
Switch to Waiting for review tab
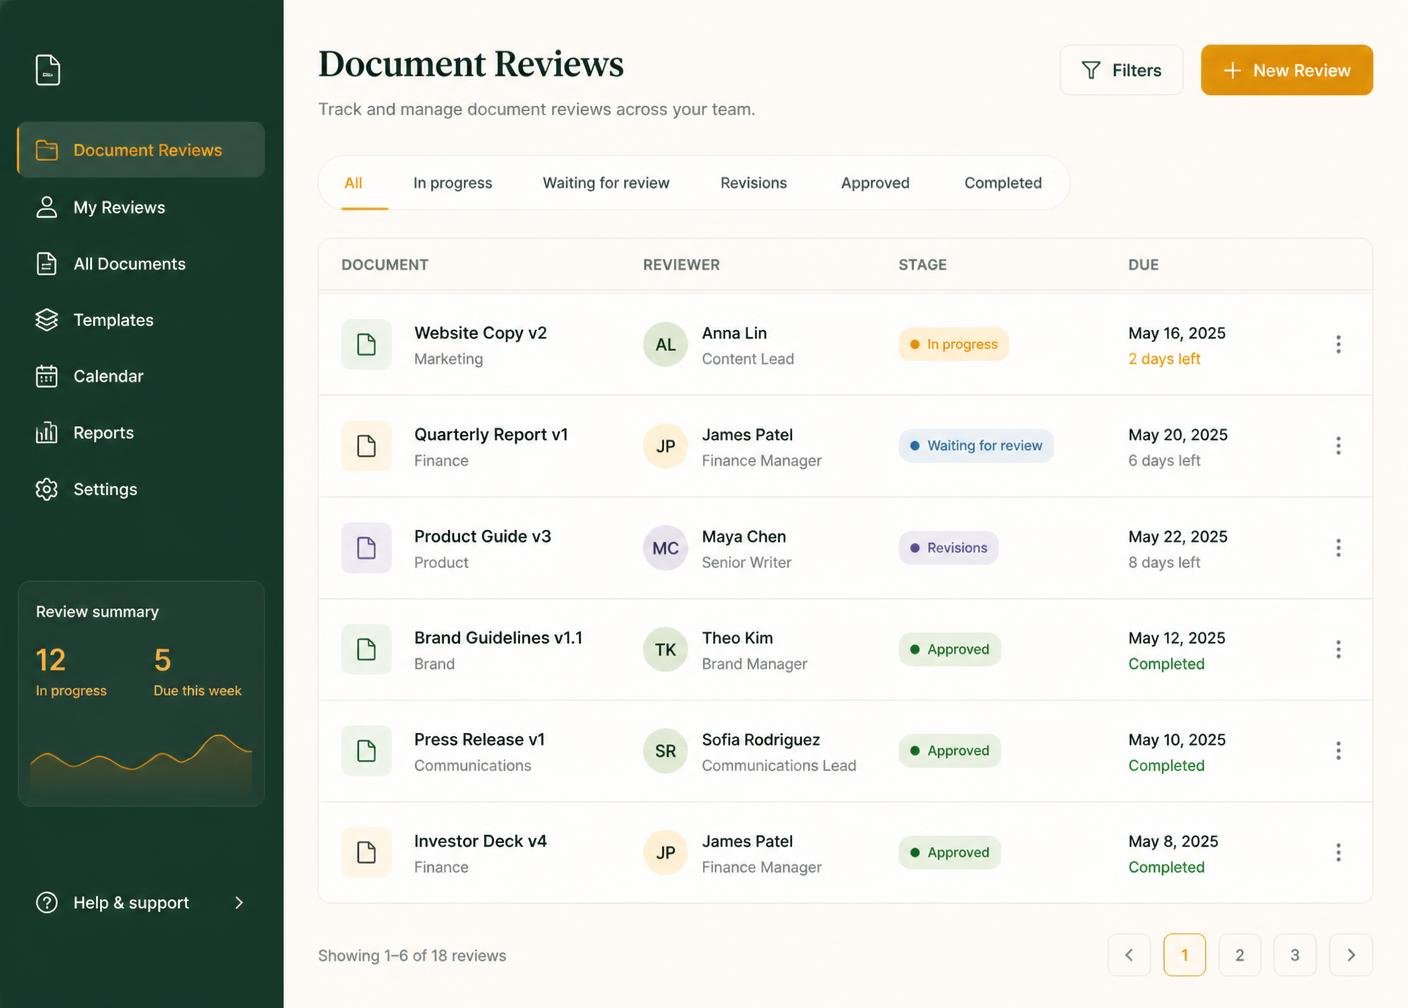[x=606, y=183]
